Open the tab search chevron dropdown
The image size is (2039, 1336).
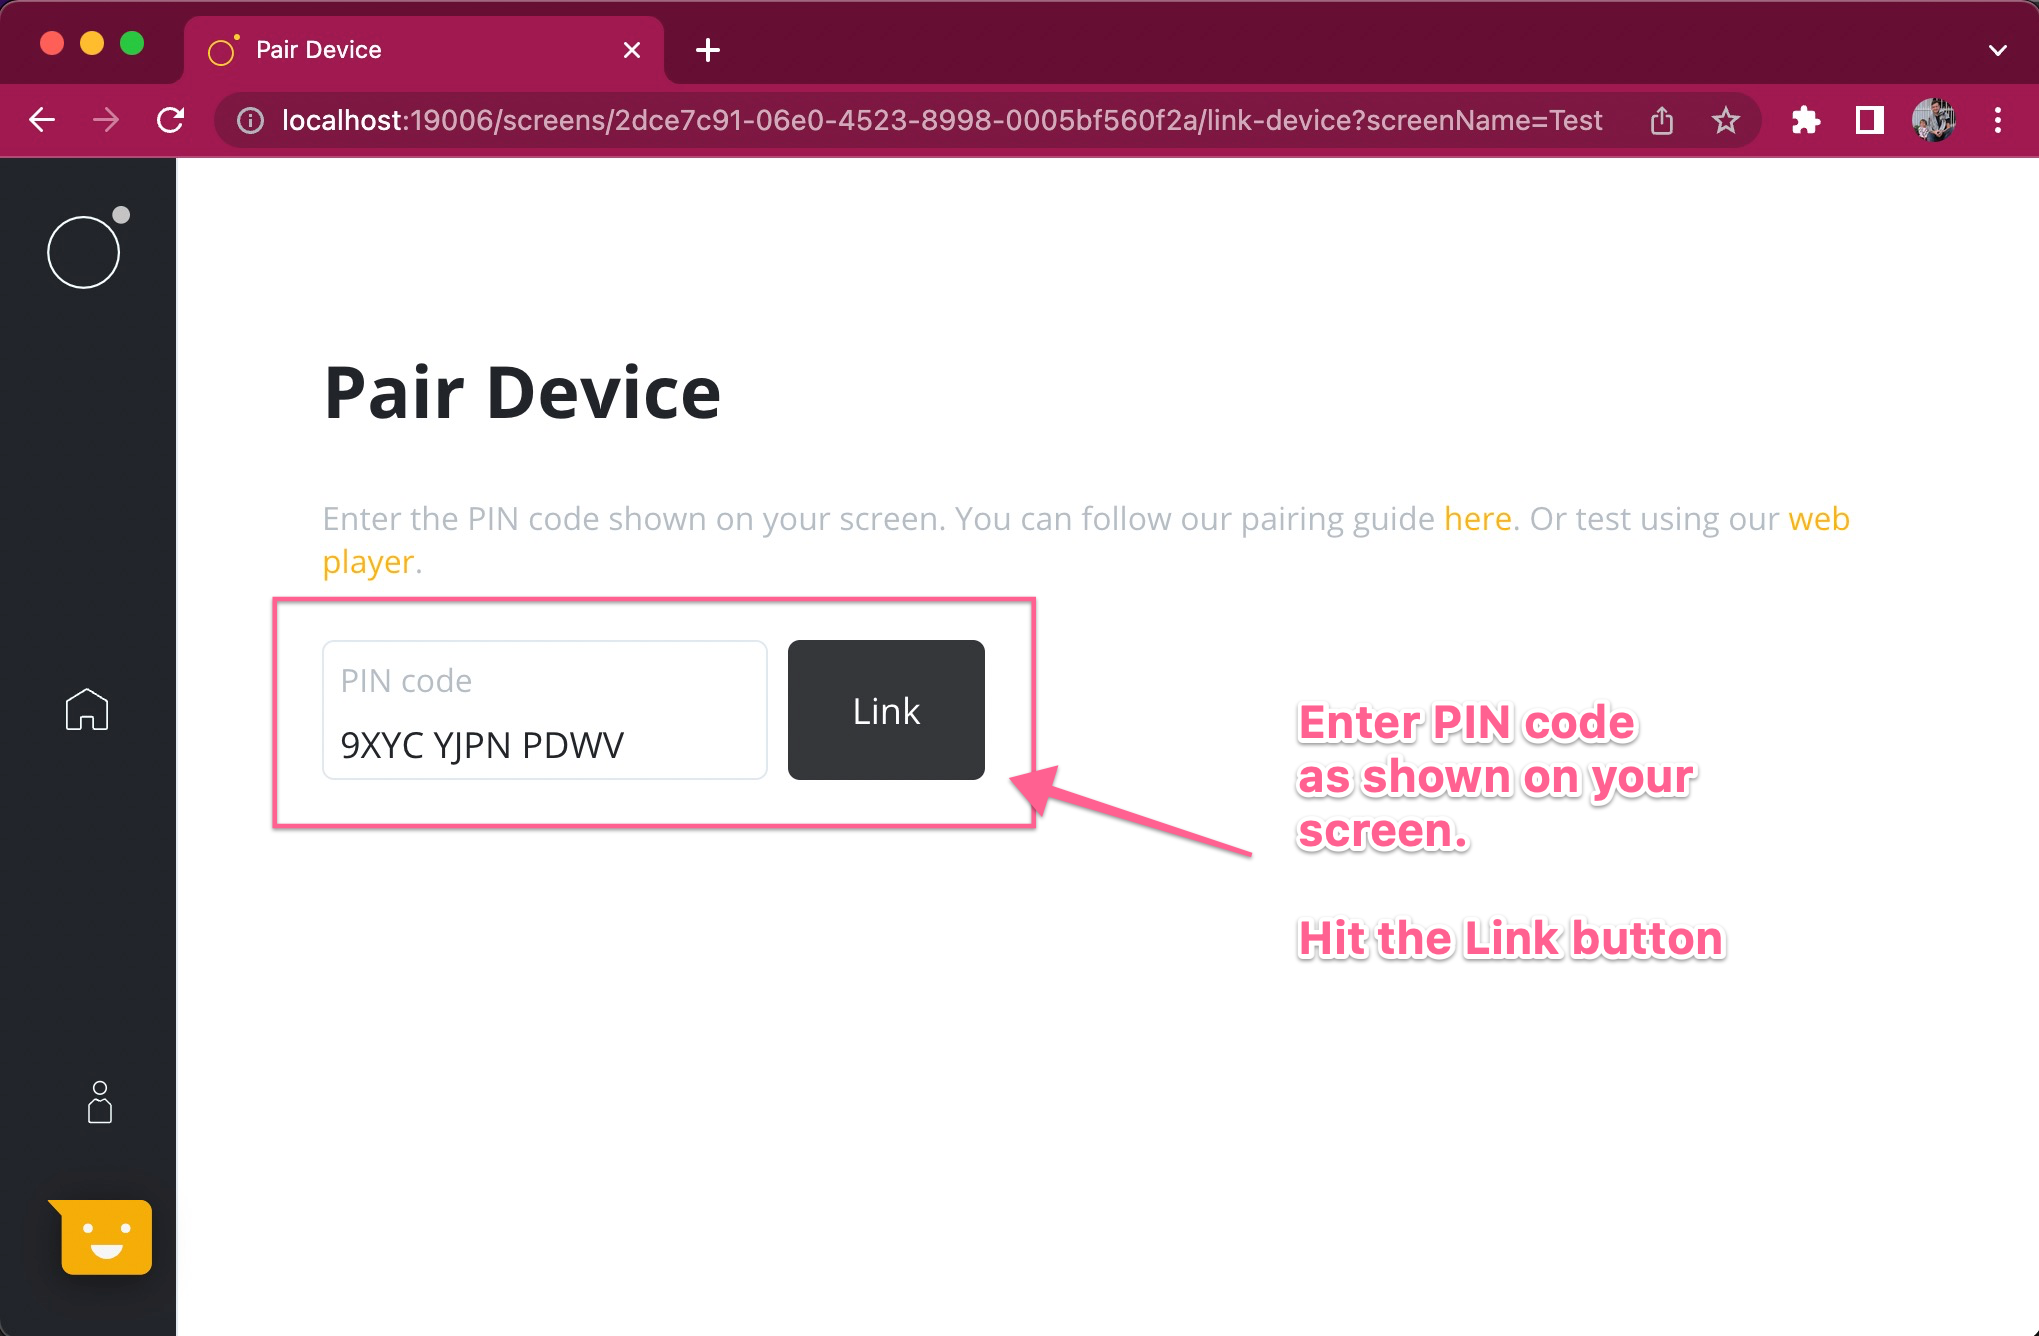pos(1997,49)
